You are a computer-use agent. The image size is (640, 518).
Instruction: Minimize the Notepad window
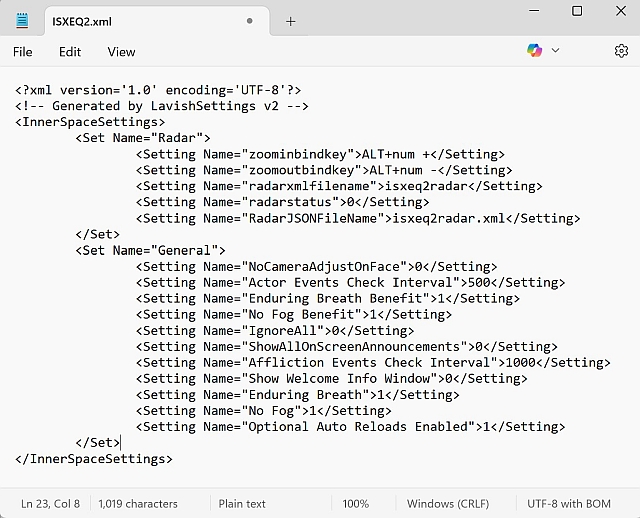pyautogui.click(x=530, y=11)
